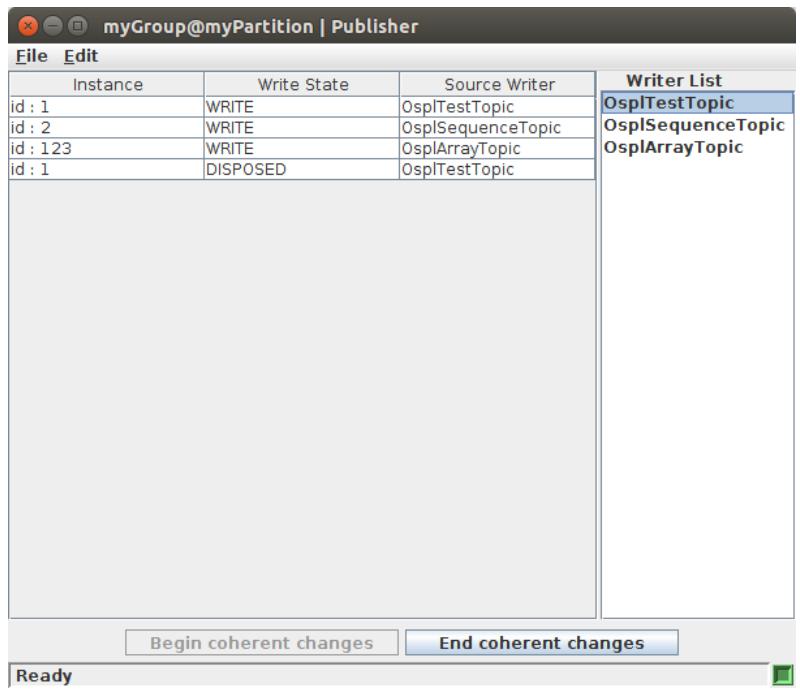
Task: Minimize the Publisher window
Action: (53, 26)
